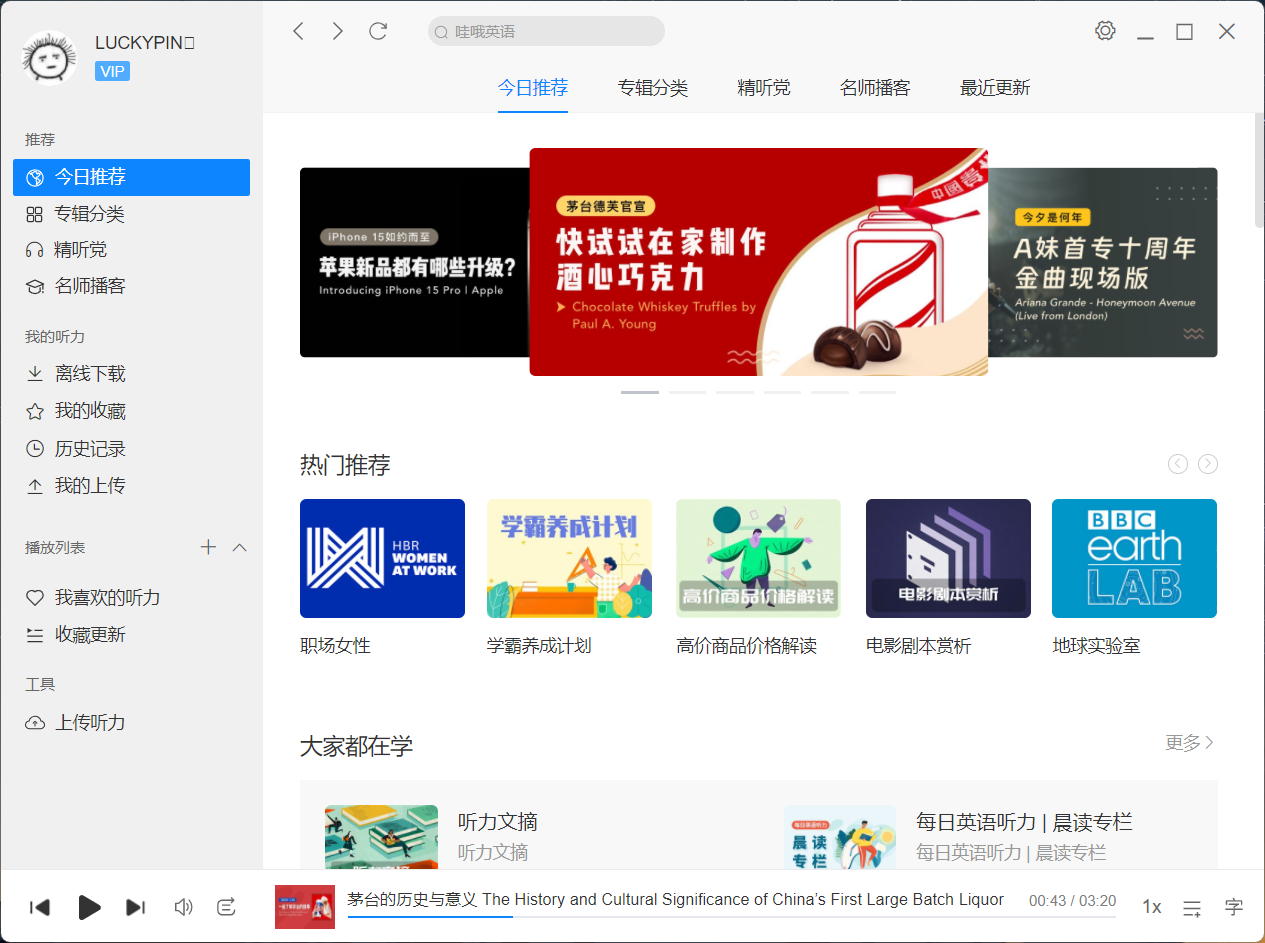This screenshot has width=1265, height=943.
Task: Toggle the subtitle text (字) display
Action: point(1234,907)
